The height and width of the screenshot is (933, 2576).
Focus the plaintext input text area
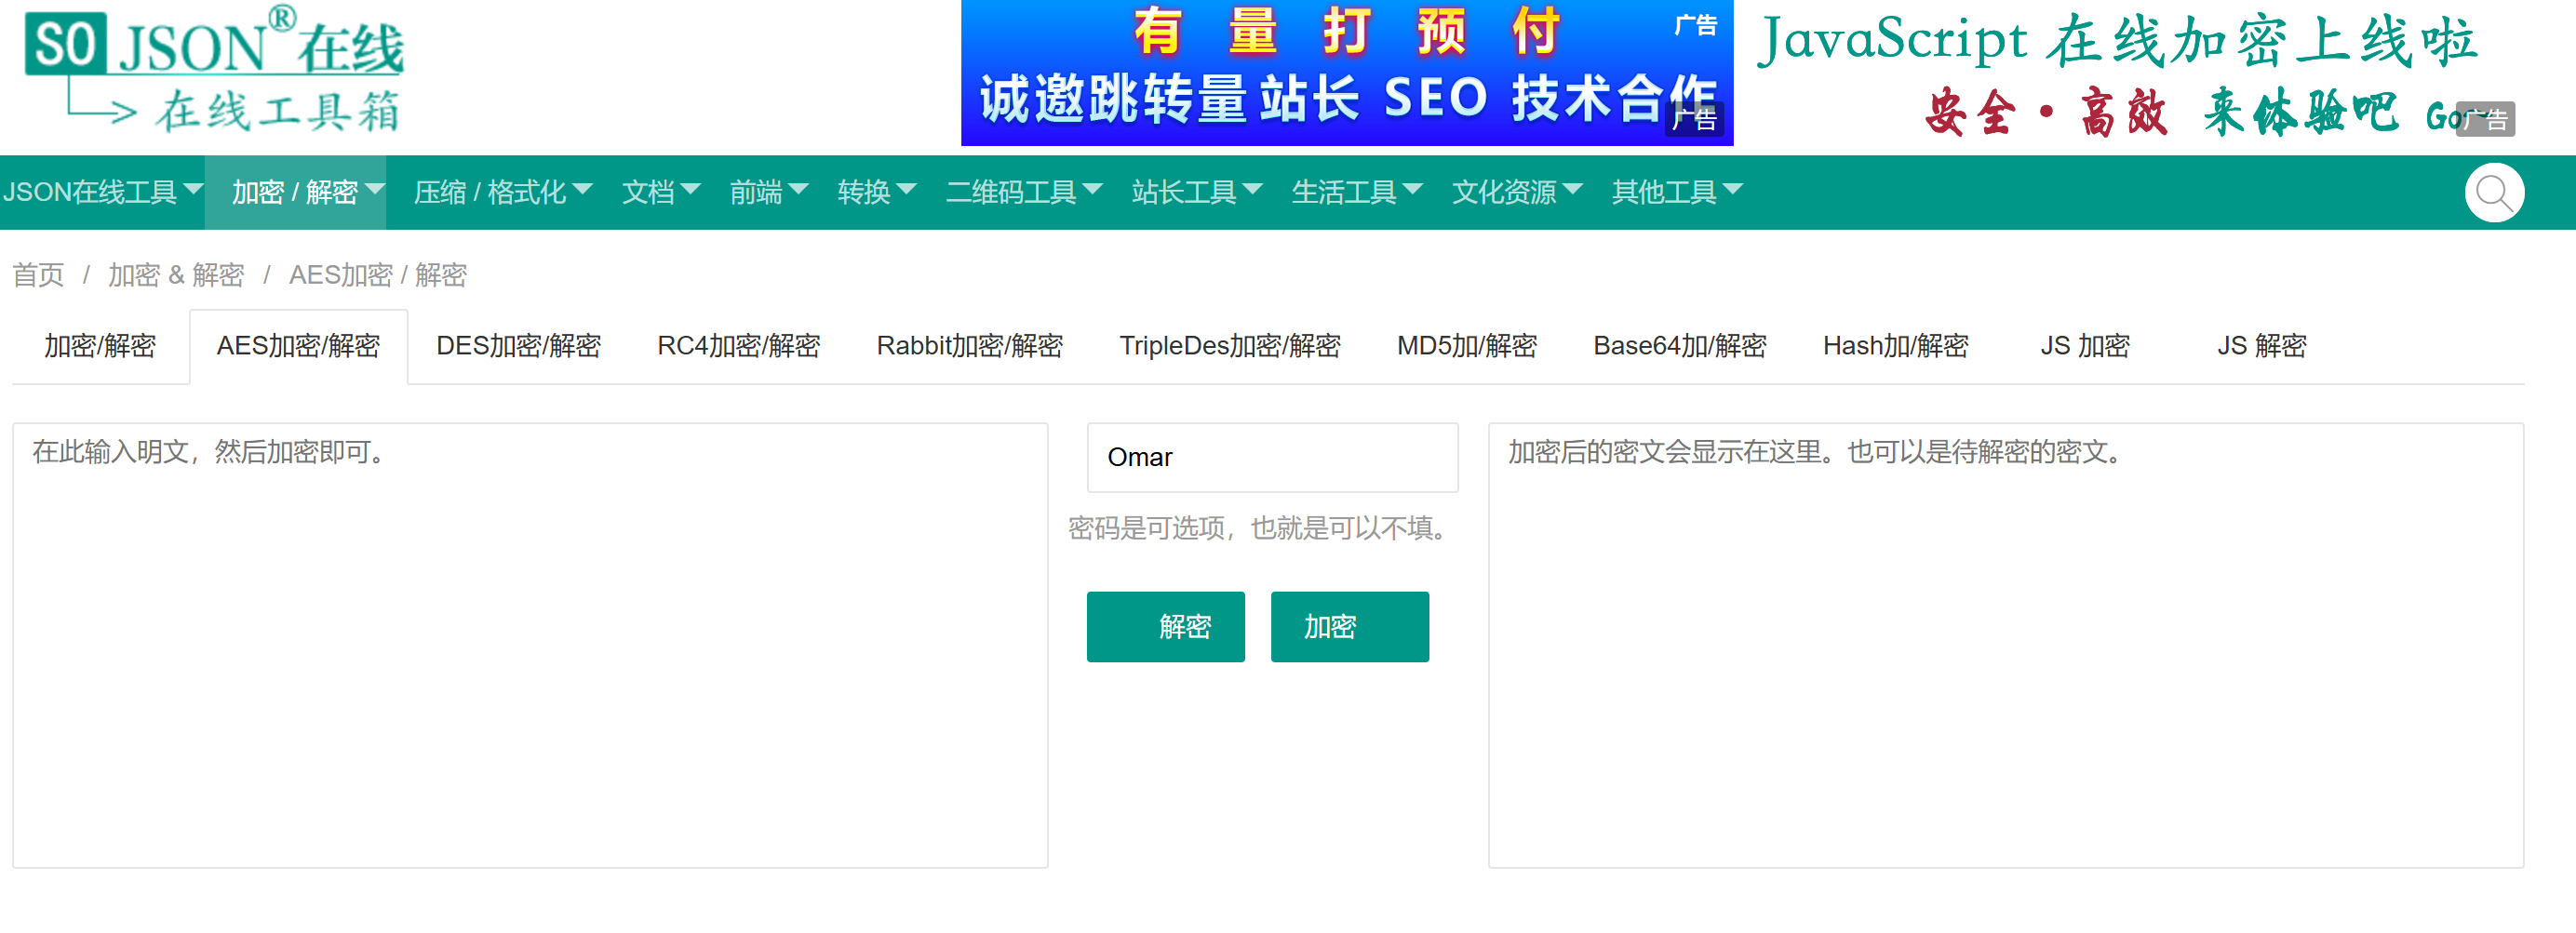pyautogui.click(x=529, y=645)
